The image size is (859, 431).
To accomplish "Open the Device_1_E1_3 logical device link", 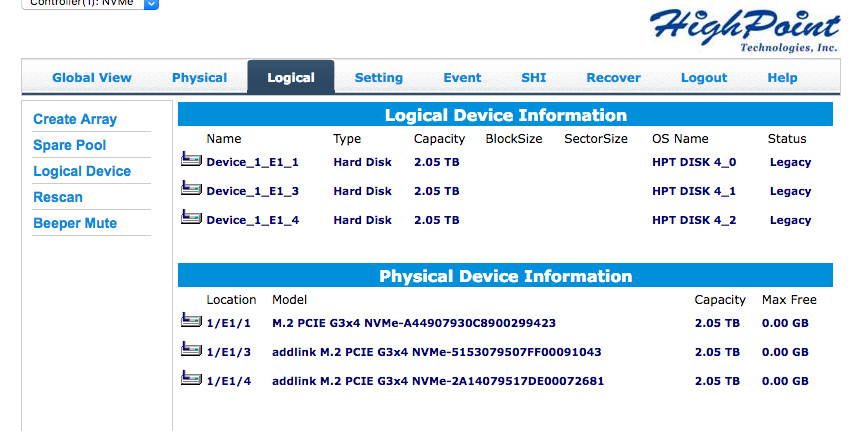I will point(253,191).
